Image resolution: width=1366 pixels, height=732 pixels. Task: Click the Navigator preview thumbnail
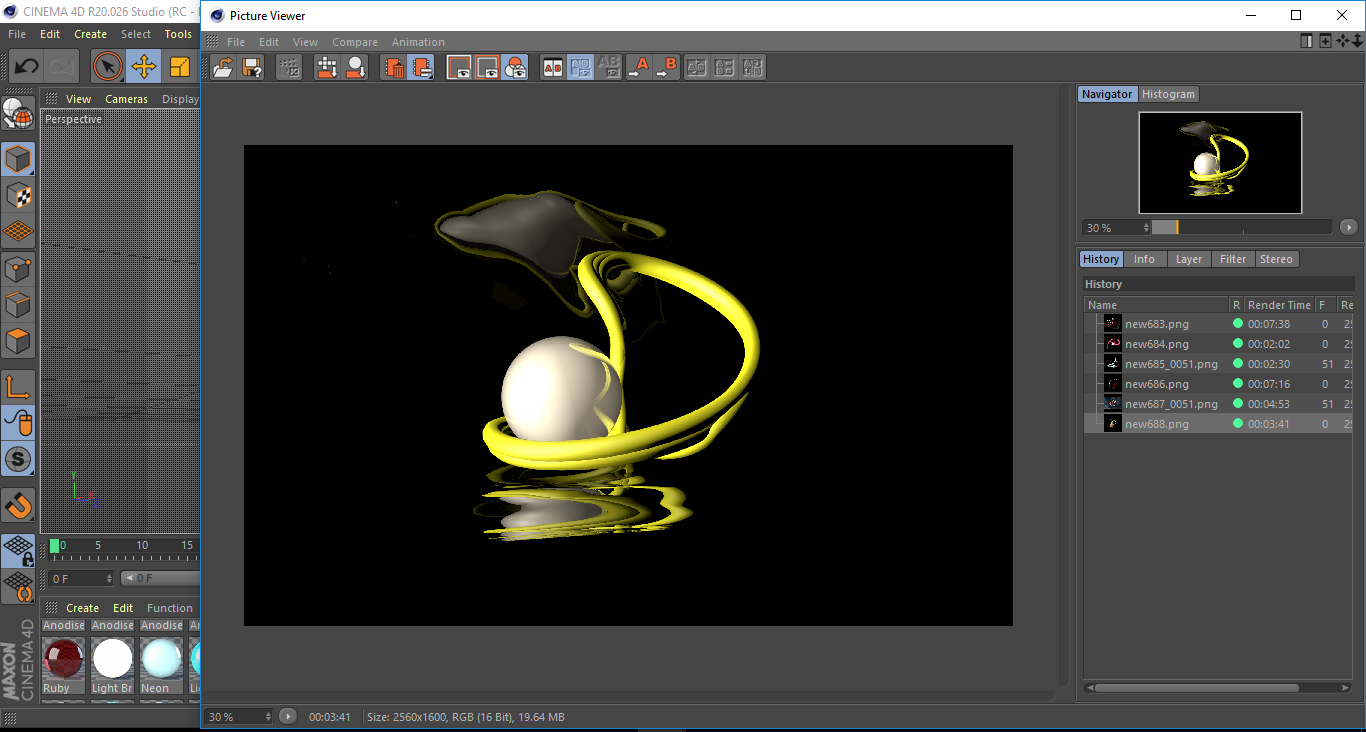[x=1220, y=162]
